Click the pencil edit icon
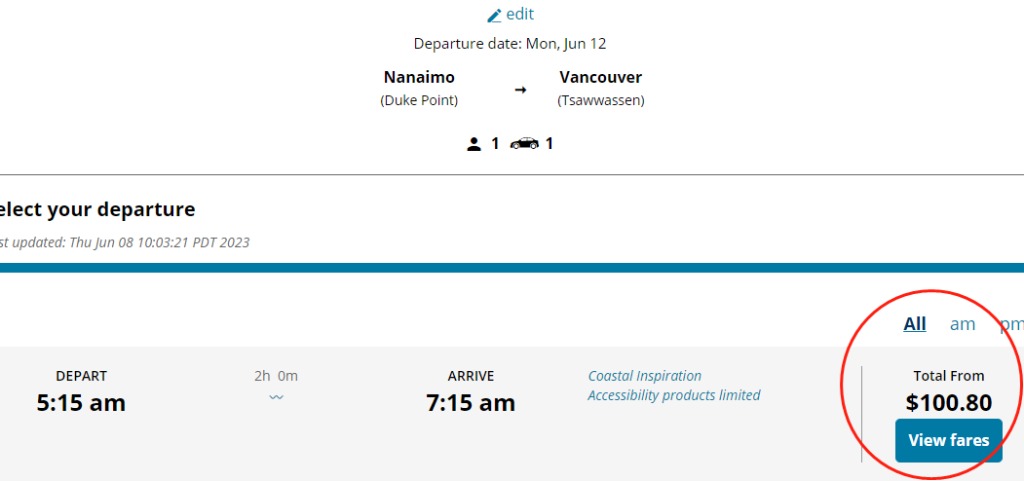The height and width of the screenshot is (481, 1024). coord(494,15)
